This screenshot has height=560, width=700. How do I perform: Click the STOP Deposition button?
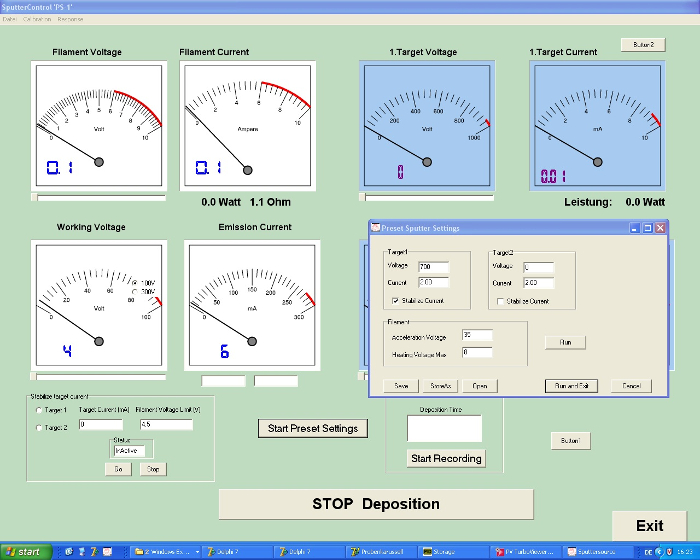pyautogui.click(x=375, y=504)
